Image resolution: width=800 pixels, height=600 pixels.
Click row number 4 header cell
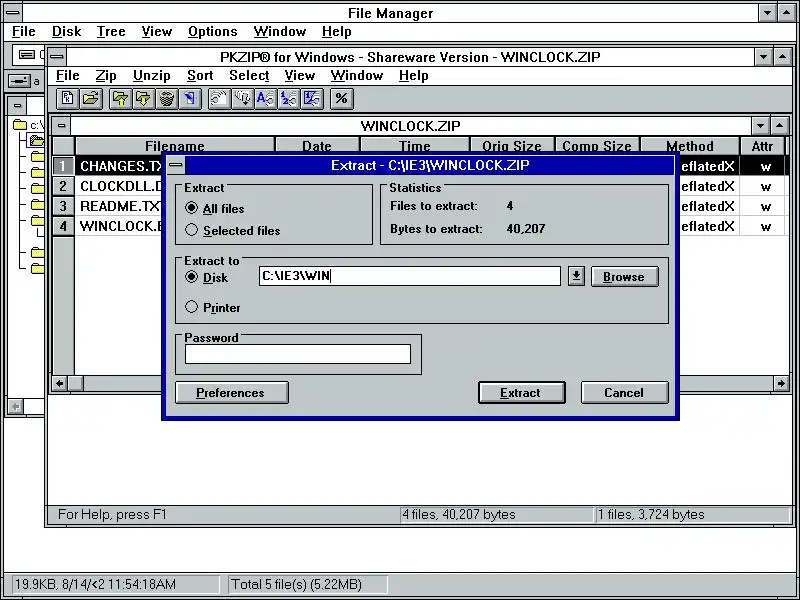tap(63, 226)
